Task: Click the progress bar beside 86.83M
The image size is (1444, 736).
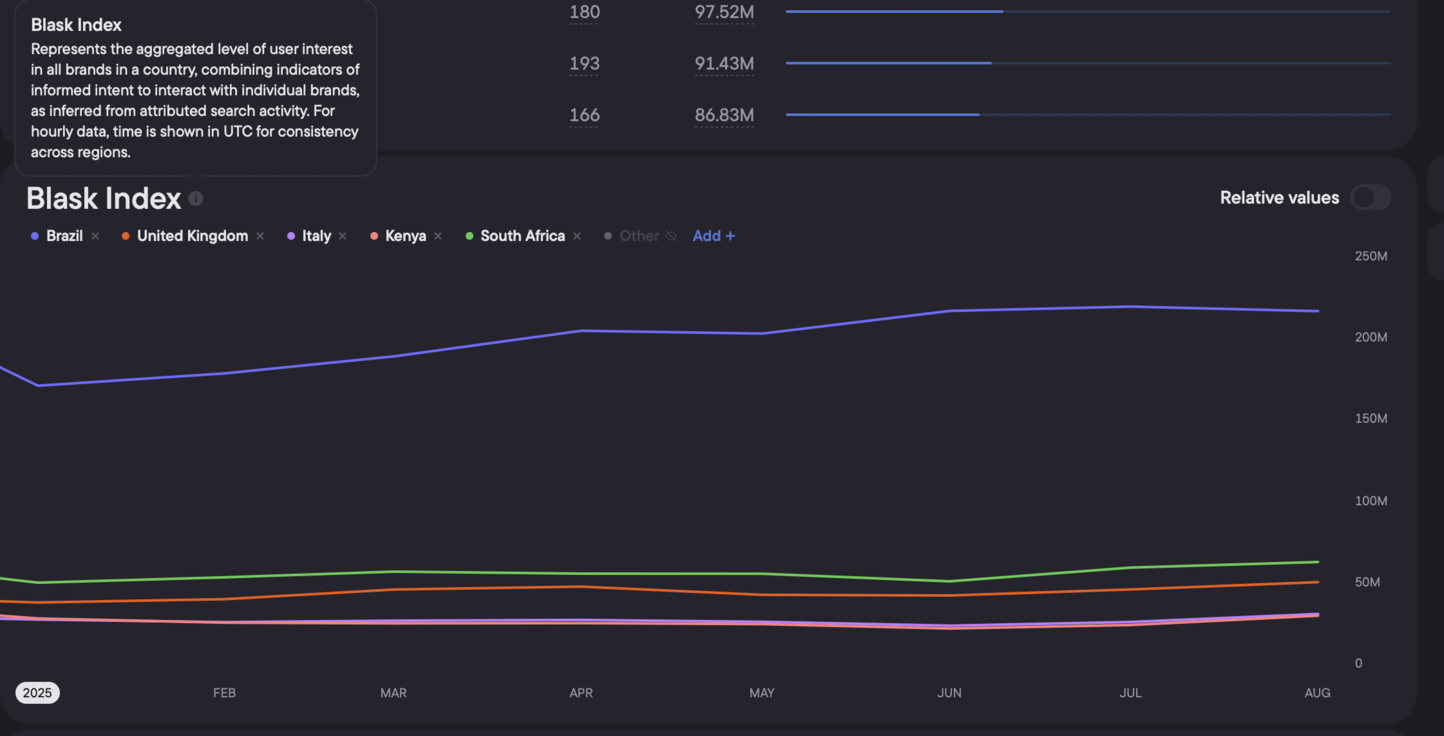Action: (1087, 115)
